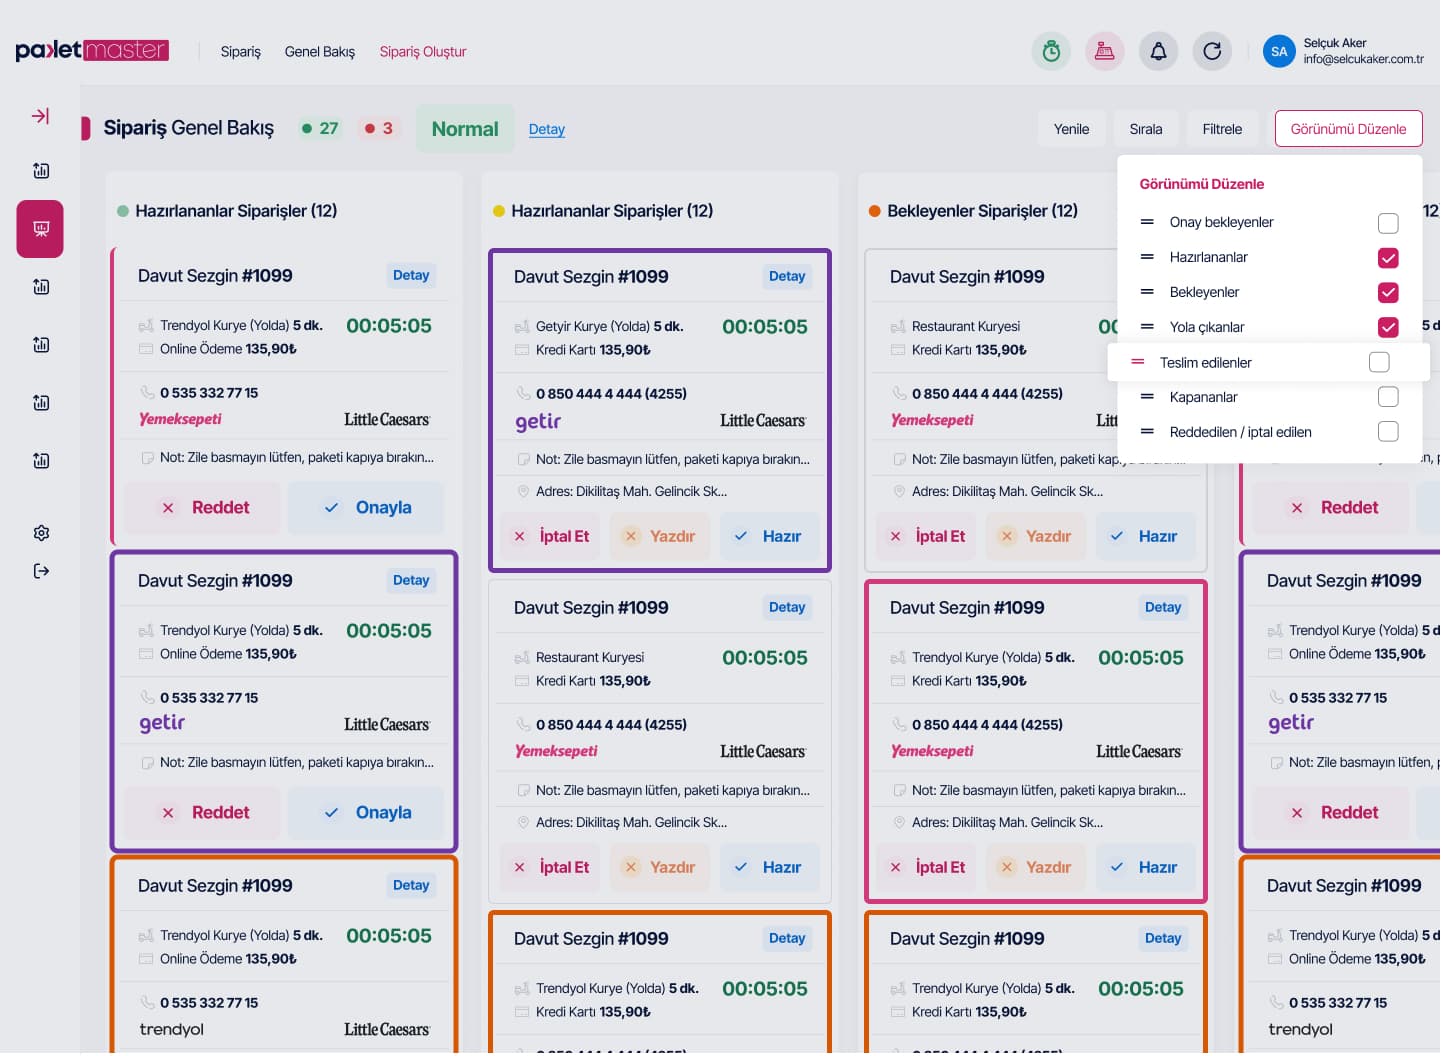1449x1056 pixels.
Task: Toggle the Görünümü Düzenle dropdown button
Action: (1348, 129)
